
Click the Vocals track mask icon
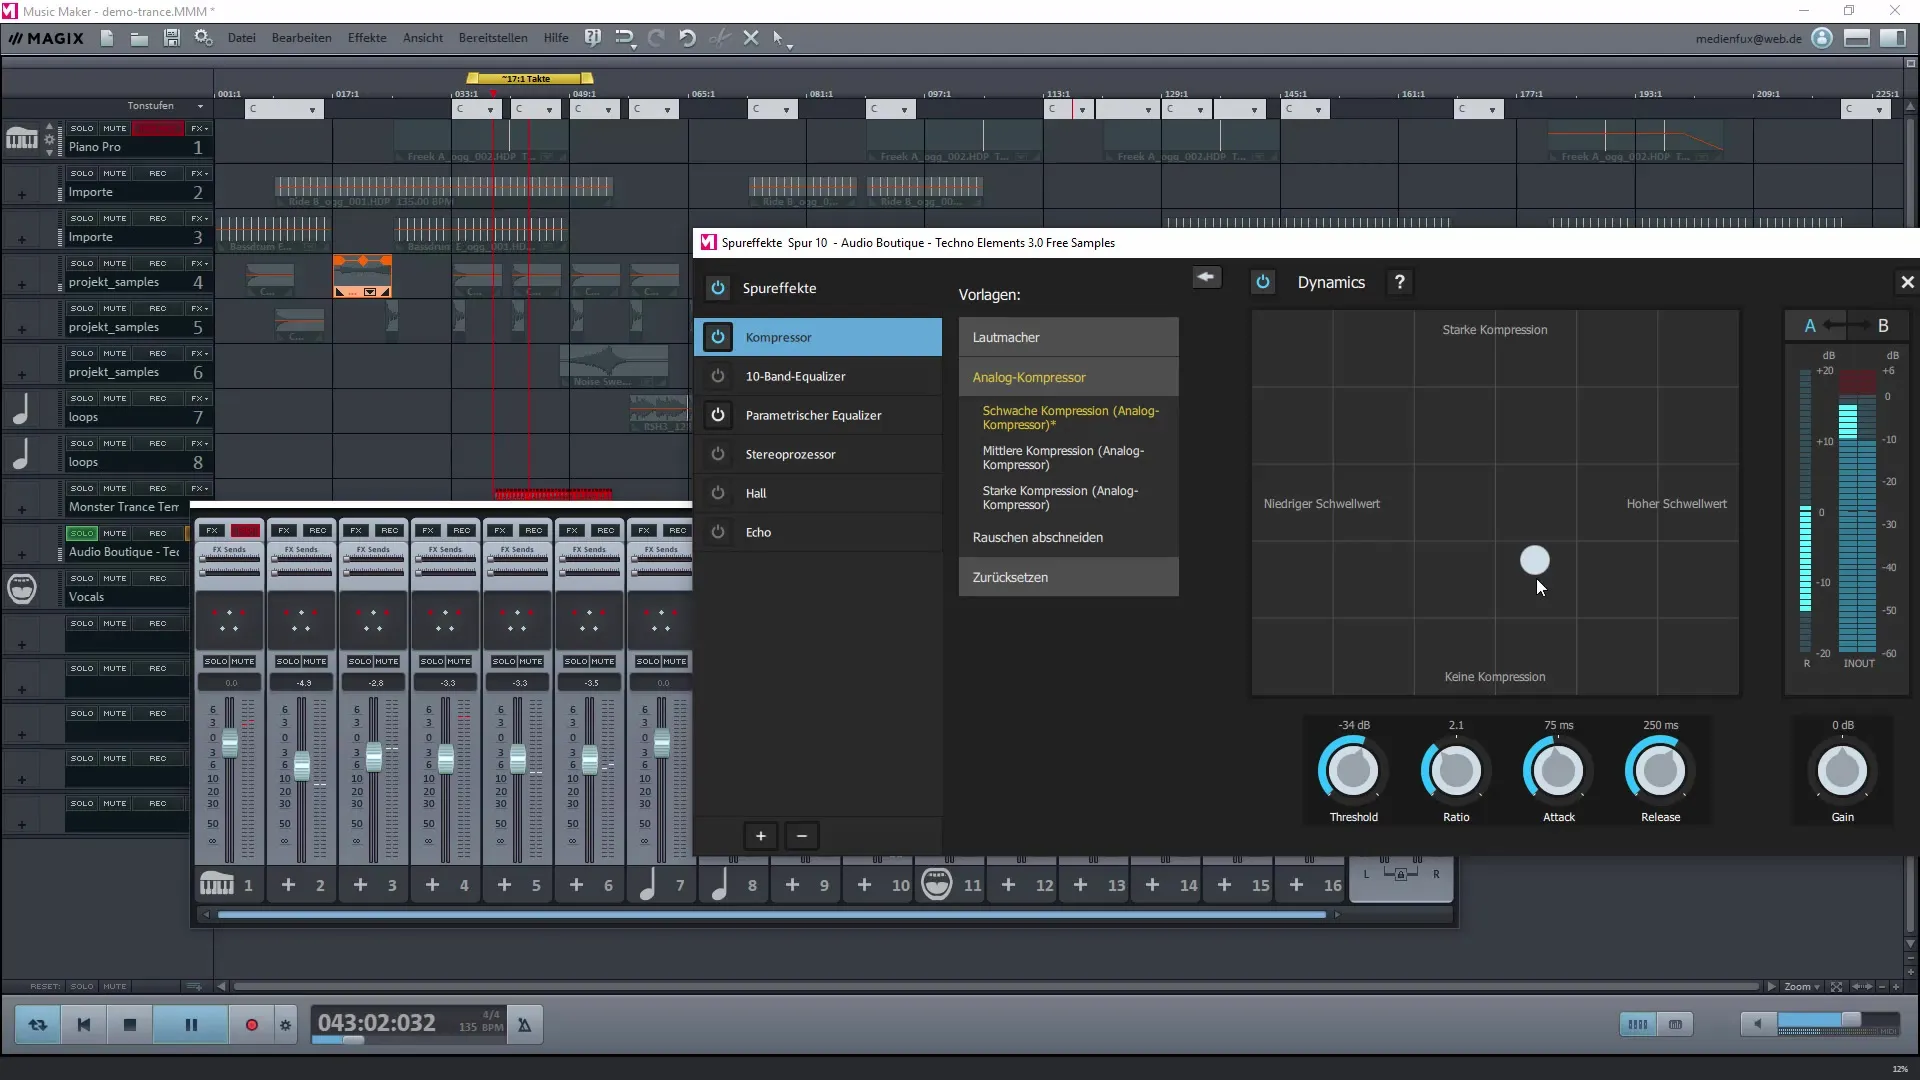pos(21,588)
